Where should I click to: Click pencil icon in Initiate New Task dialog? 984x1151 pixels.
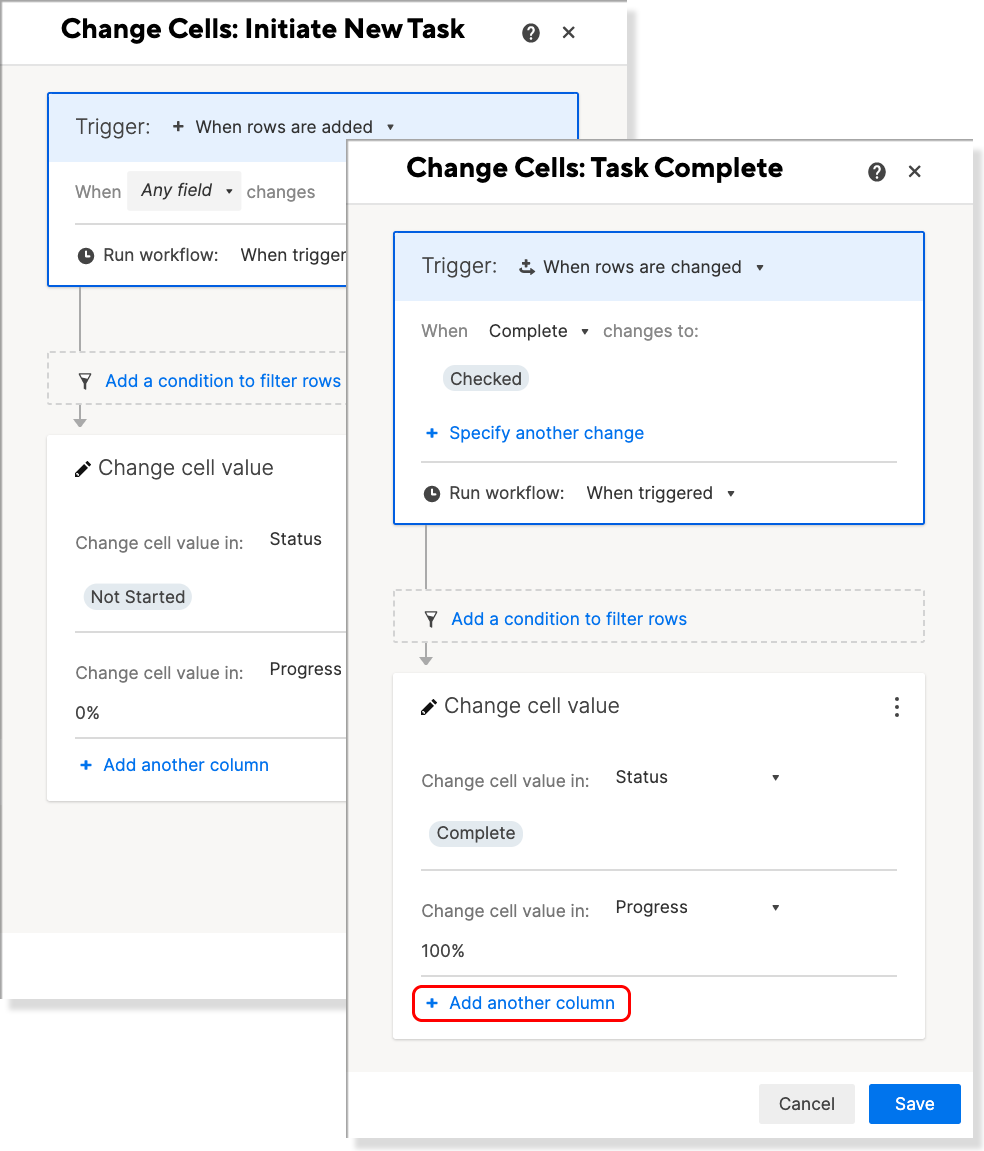point(82,469)
